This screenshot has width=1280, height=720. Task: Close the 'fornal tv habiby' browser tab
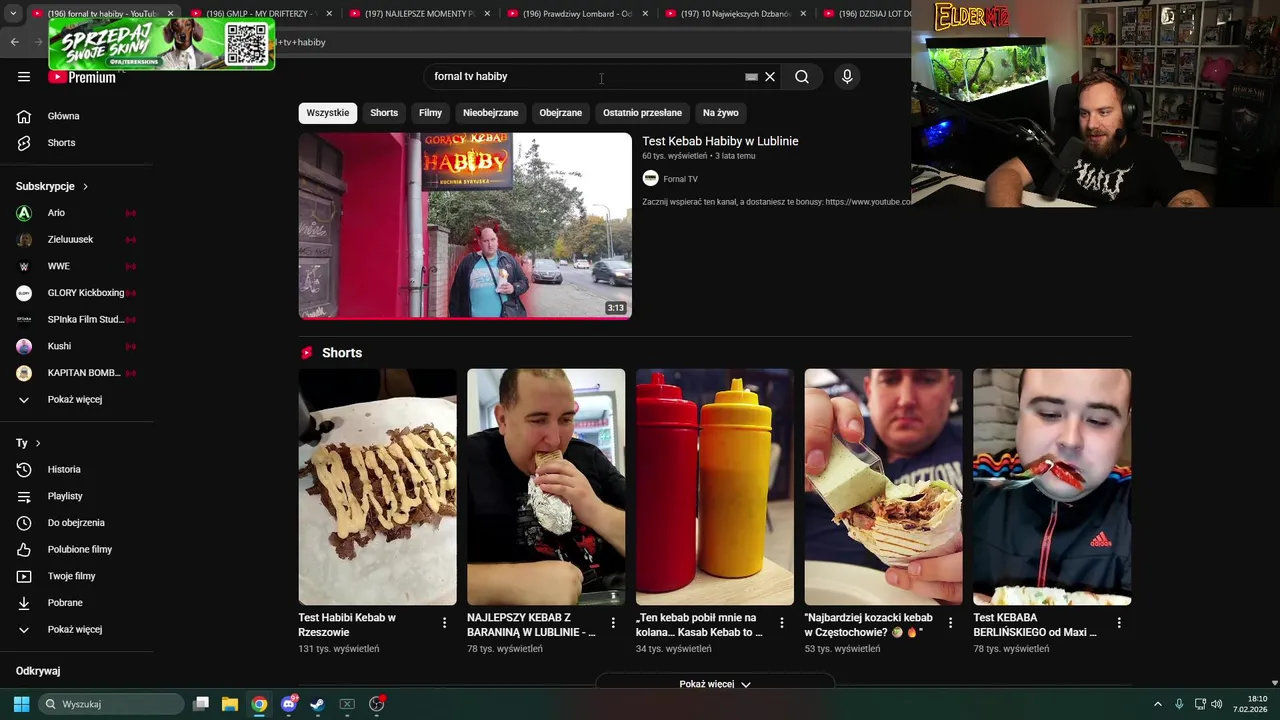pos(171,14)
